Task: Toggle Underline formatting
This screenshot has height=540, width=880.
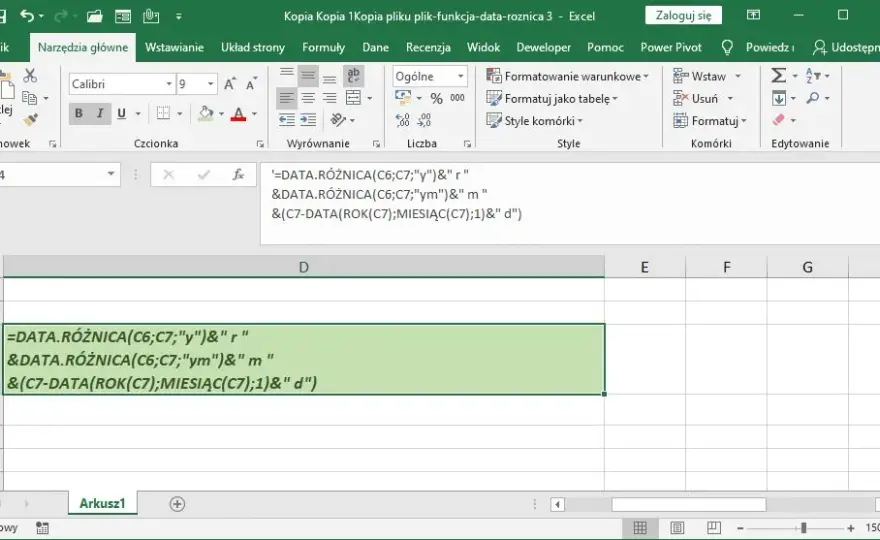Action: click(x=121, y=113)
